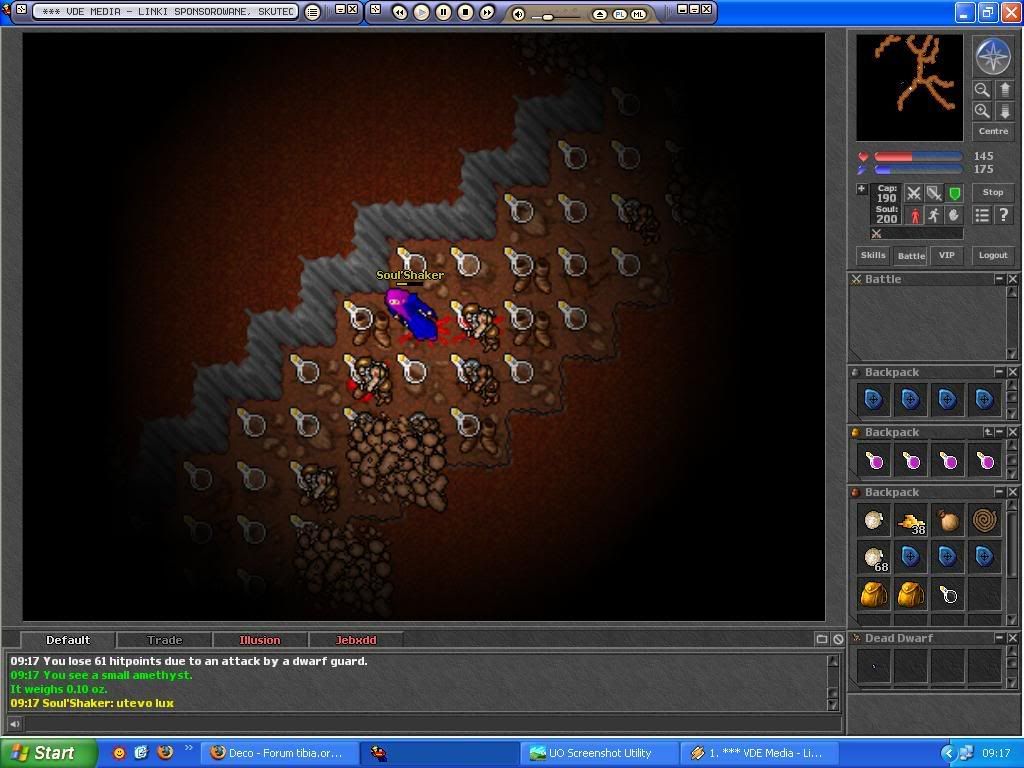Switch to Deco - Forum tibia taskbar window
1024x768 pixels.
280,753
